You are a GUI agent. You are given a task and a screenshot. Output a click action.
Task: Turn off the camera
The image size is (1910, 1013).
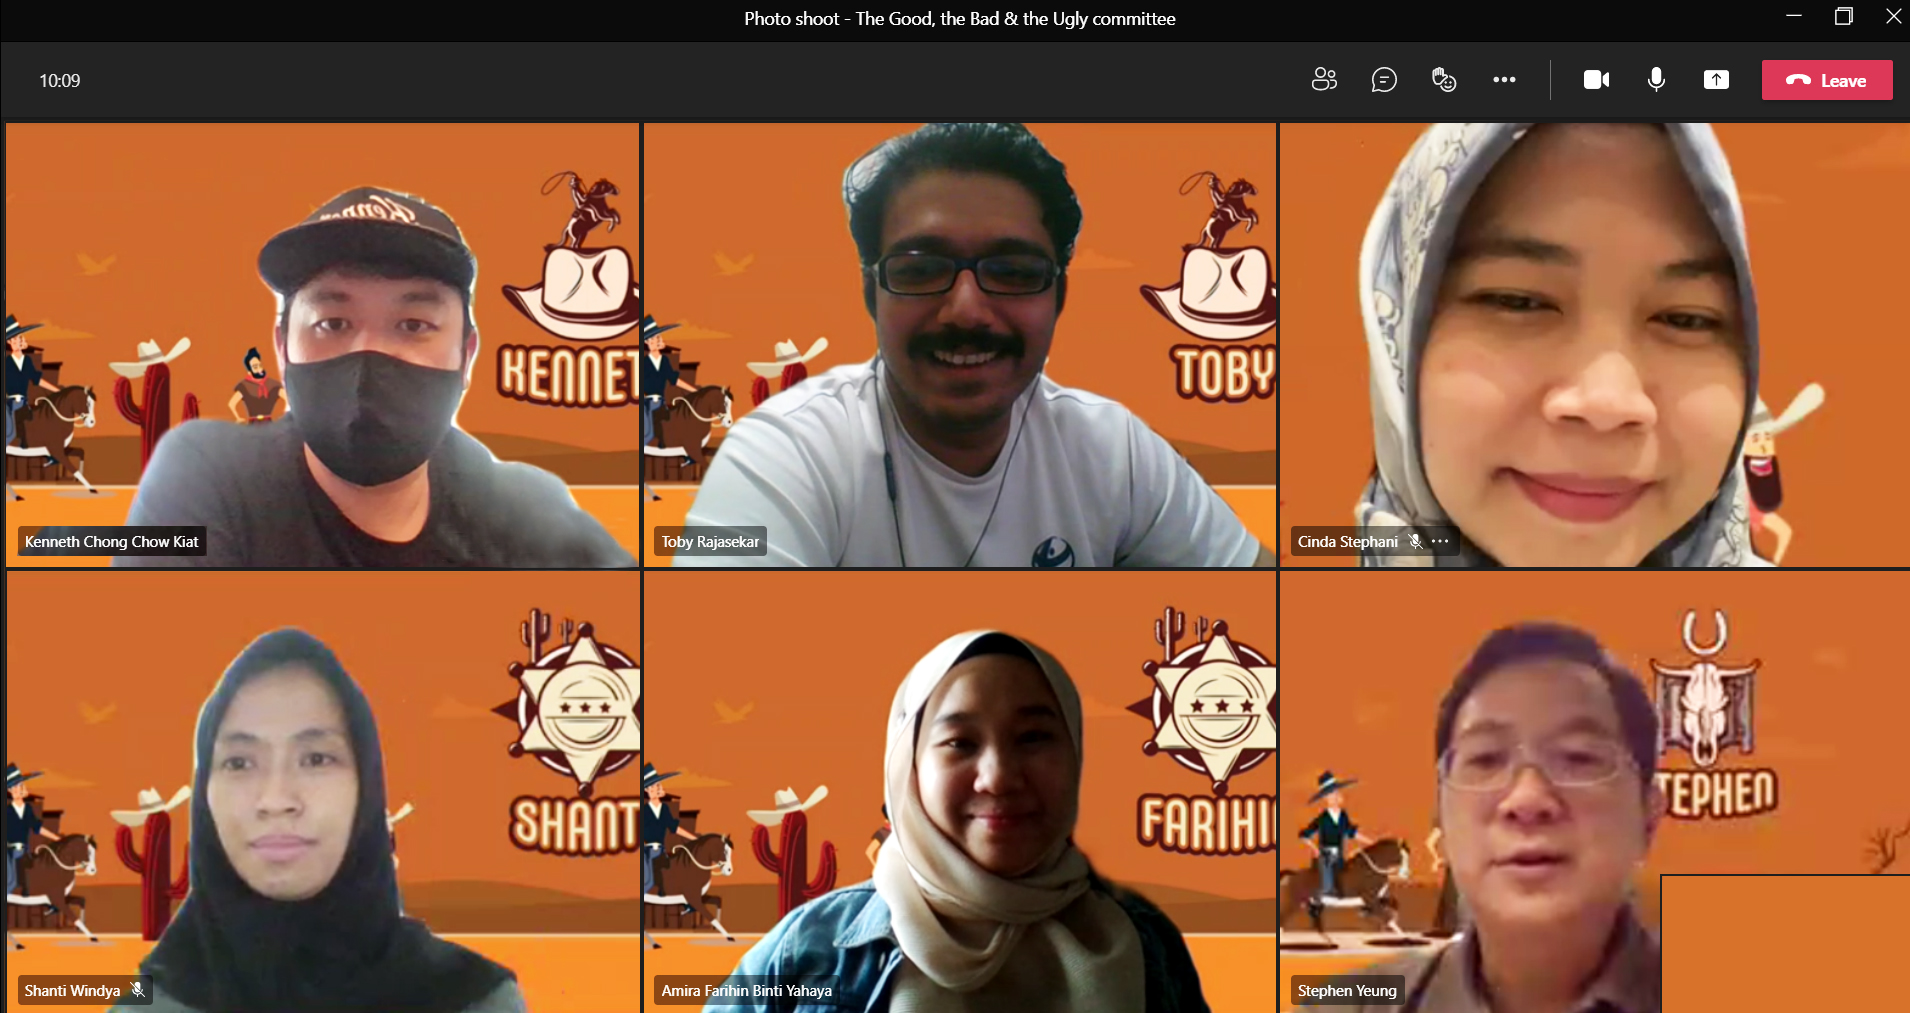(x=1596, y=80)
